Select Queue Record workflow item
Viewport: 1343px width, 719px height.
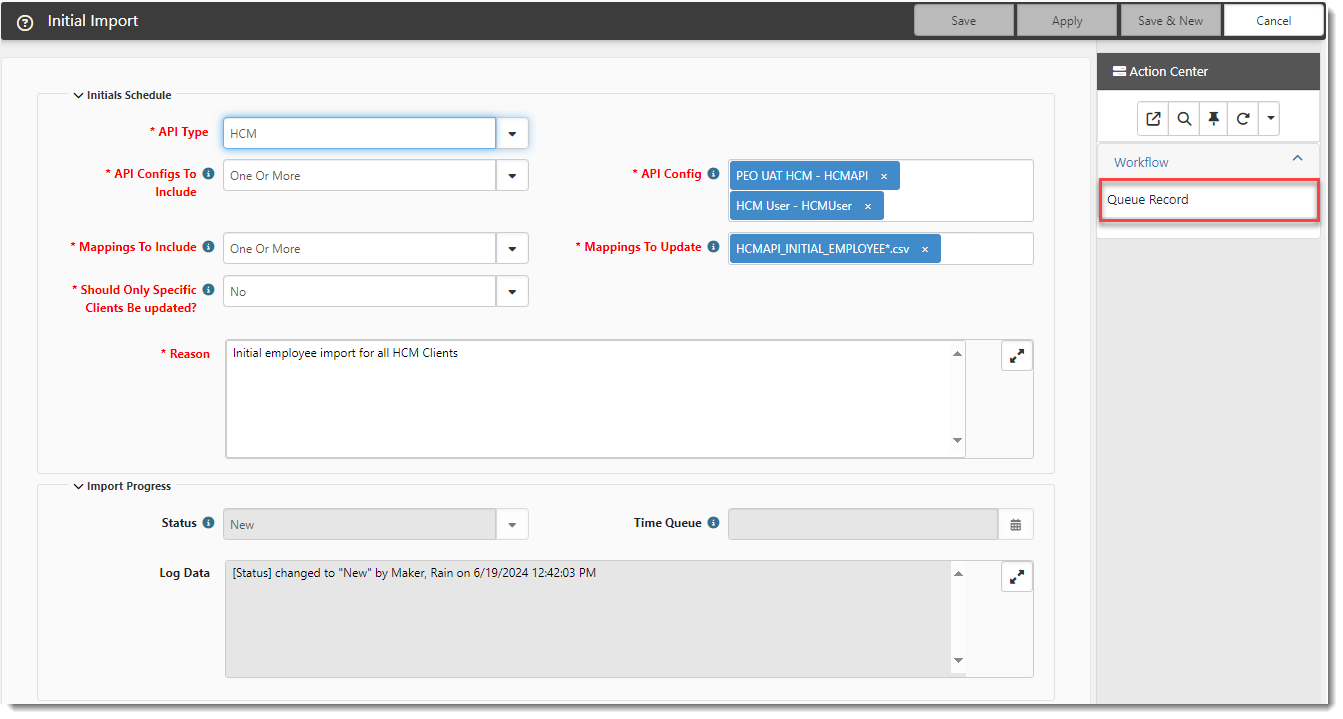pos(1148,200)
